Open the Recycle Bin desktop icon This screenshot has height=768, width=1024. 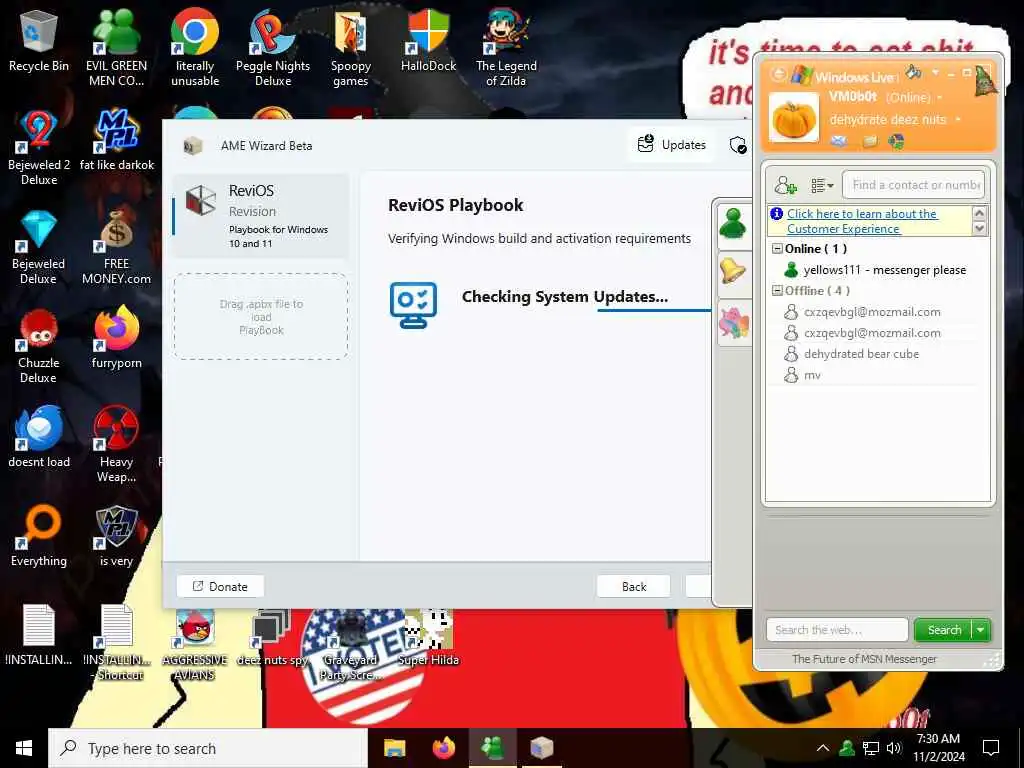click(39, 42)
